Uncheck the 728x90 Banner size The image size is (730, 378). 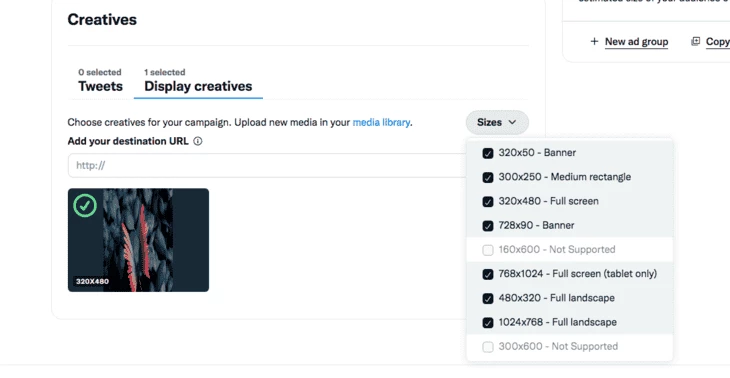(x=488, y=226)
